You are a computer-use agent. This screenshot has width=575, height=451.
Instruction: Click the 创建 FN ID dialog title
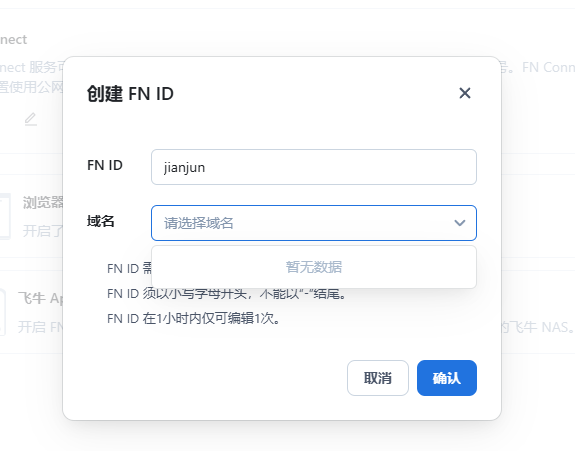(130, 94)
